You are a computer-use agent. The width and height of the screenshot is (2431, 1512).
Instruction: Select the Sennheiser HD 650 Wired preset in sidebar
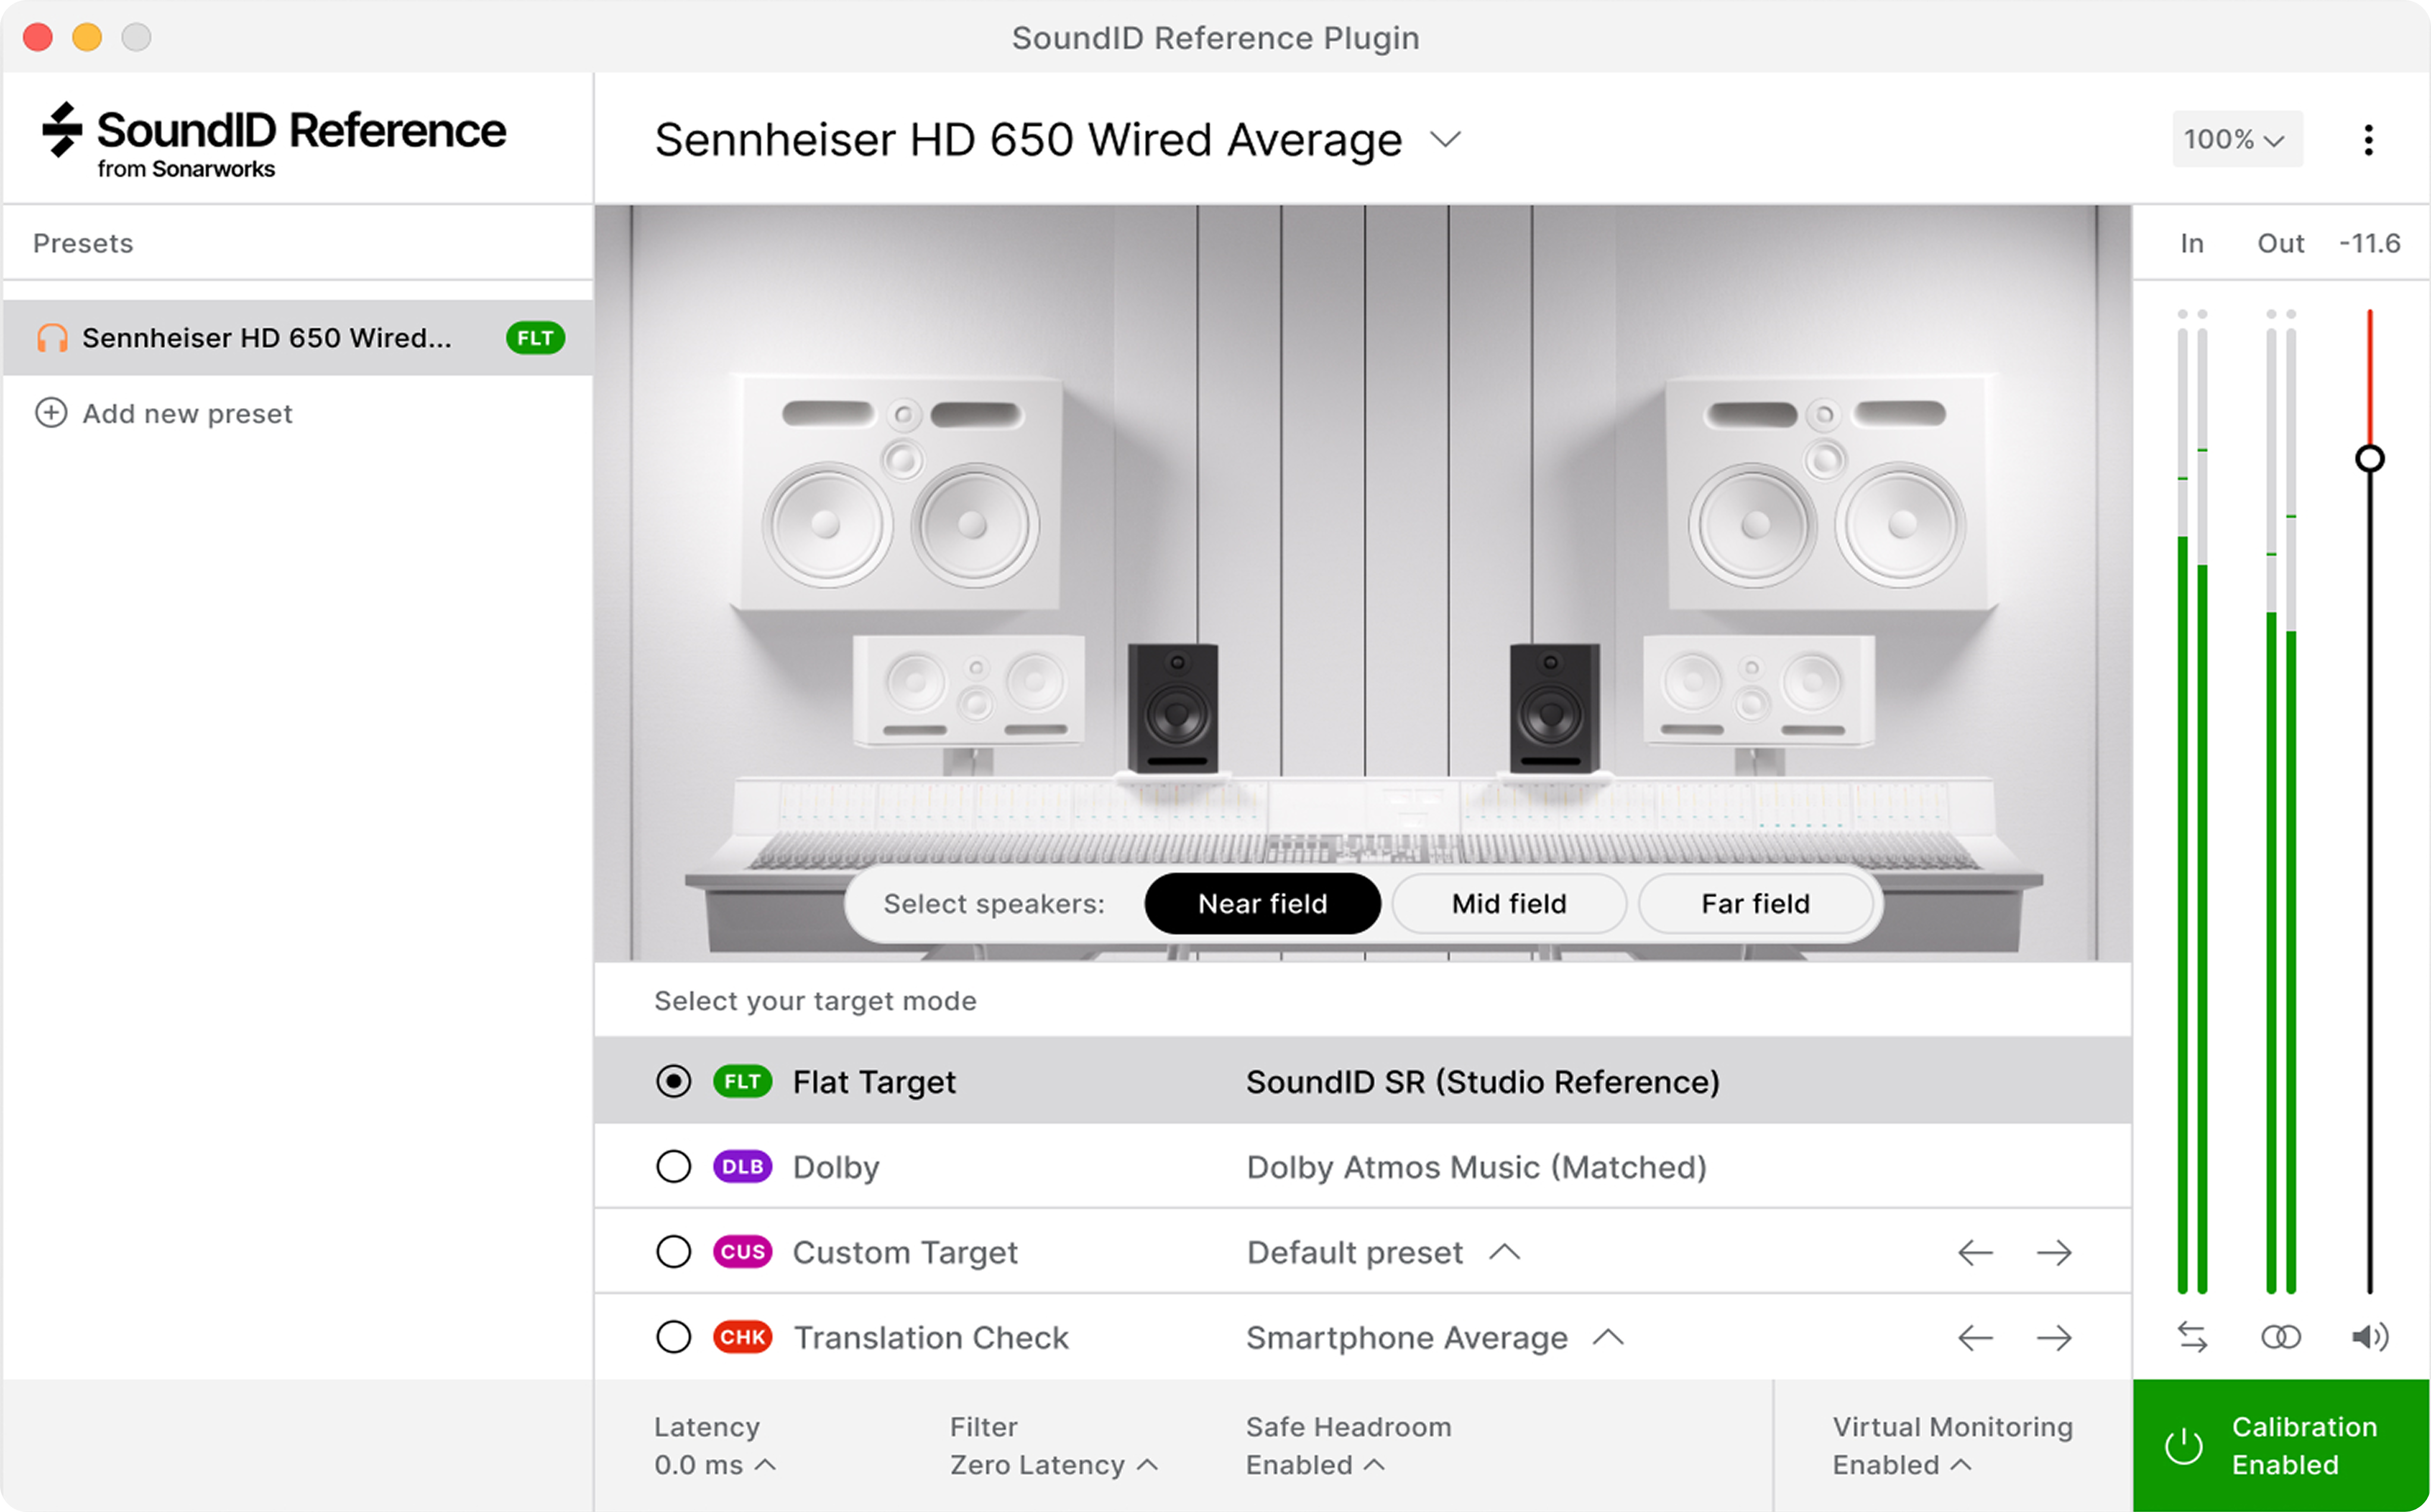268,338
